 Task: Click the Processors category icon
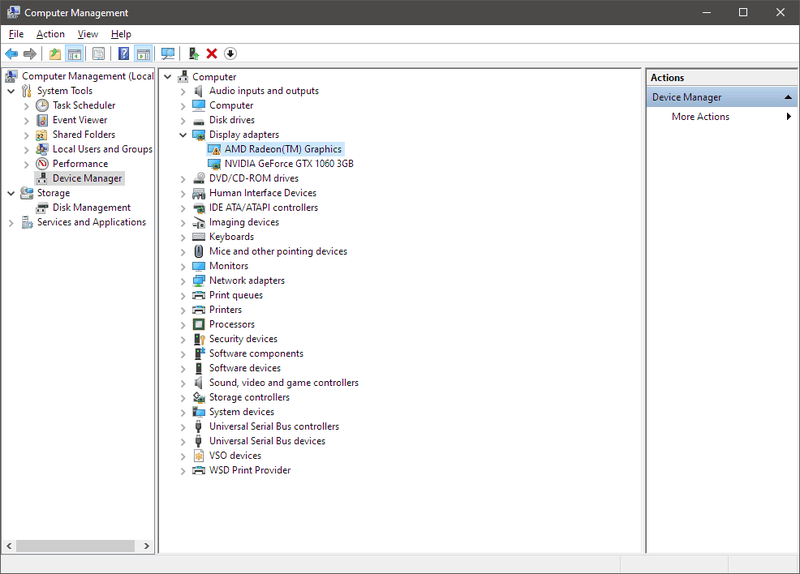[198, 325]
